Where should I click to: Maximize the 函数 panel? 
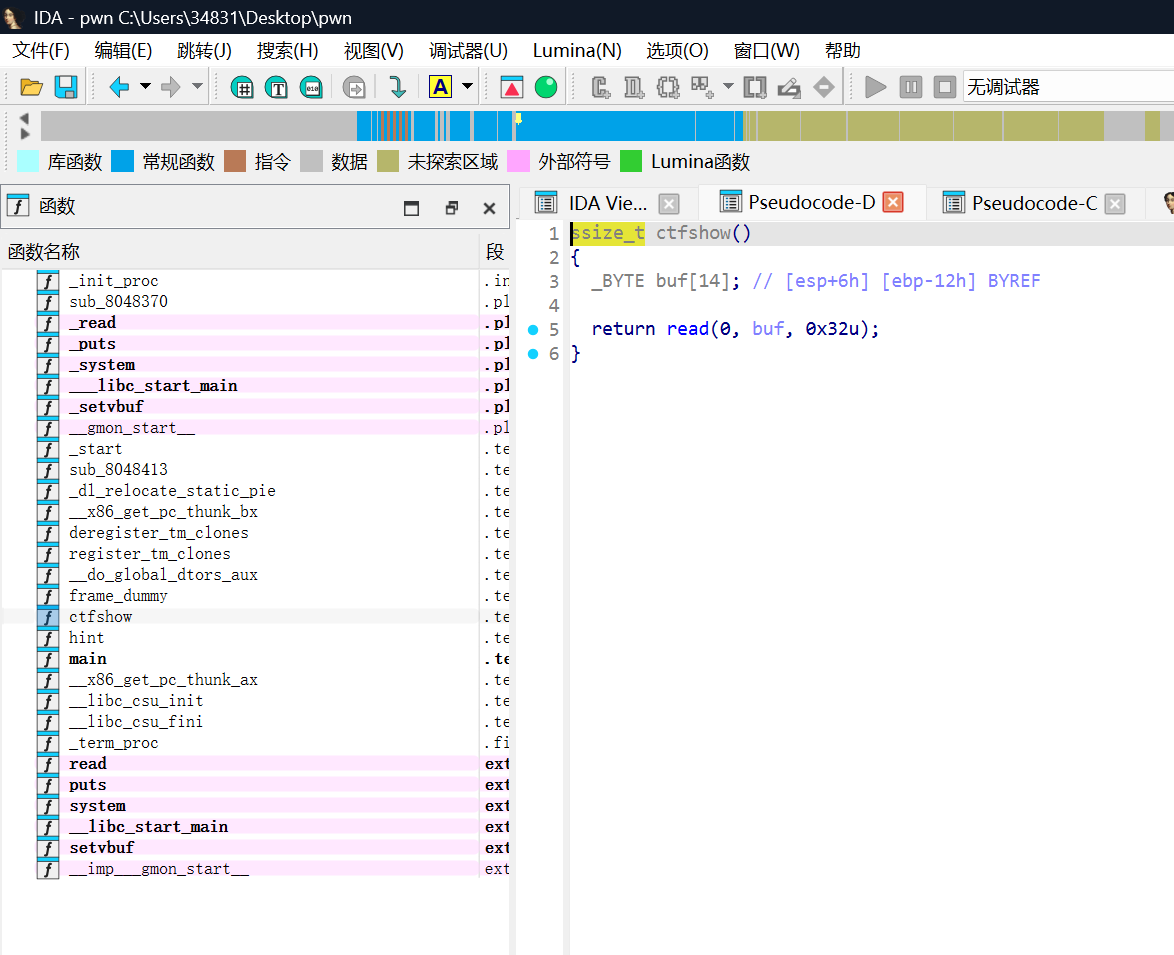pyautogui.click(x=411, y=208)
